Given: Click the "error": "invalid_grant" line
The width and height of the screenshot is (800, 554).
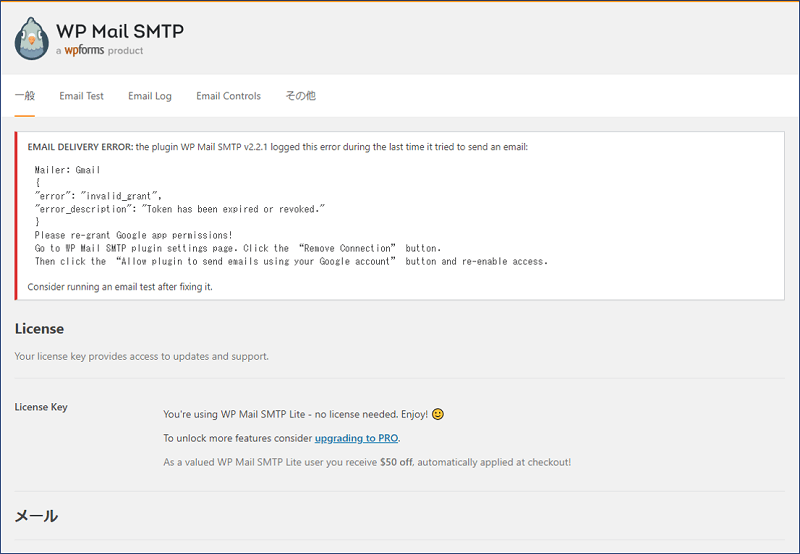Looking at the screenshot, I should [98, 196].
